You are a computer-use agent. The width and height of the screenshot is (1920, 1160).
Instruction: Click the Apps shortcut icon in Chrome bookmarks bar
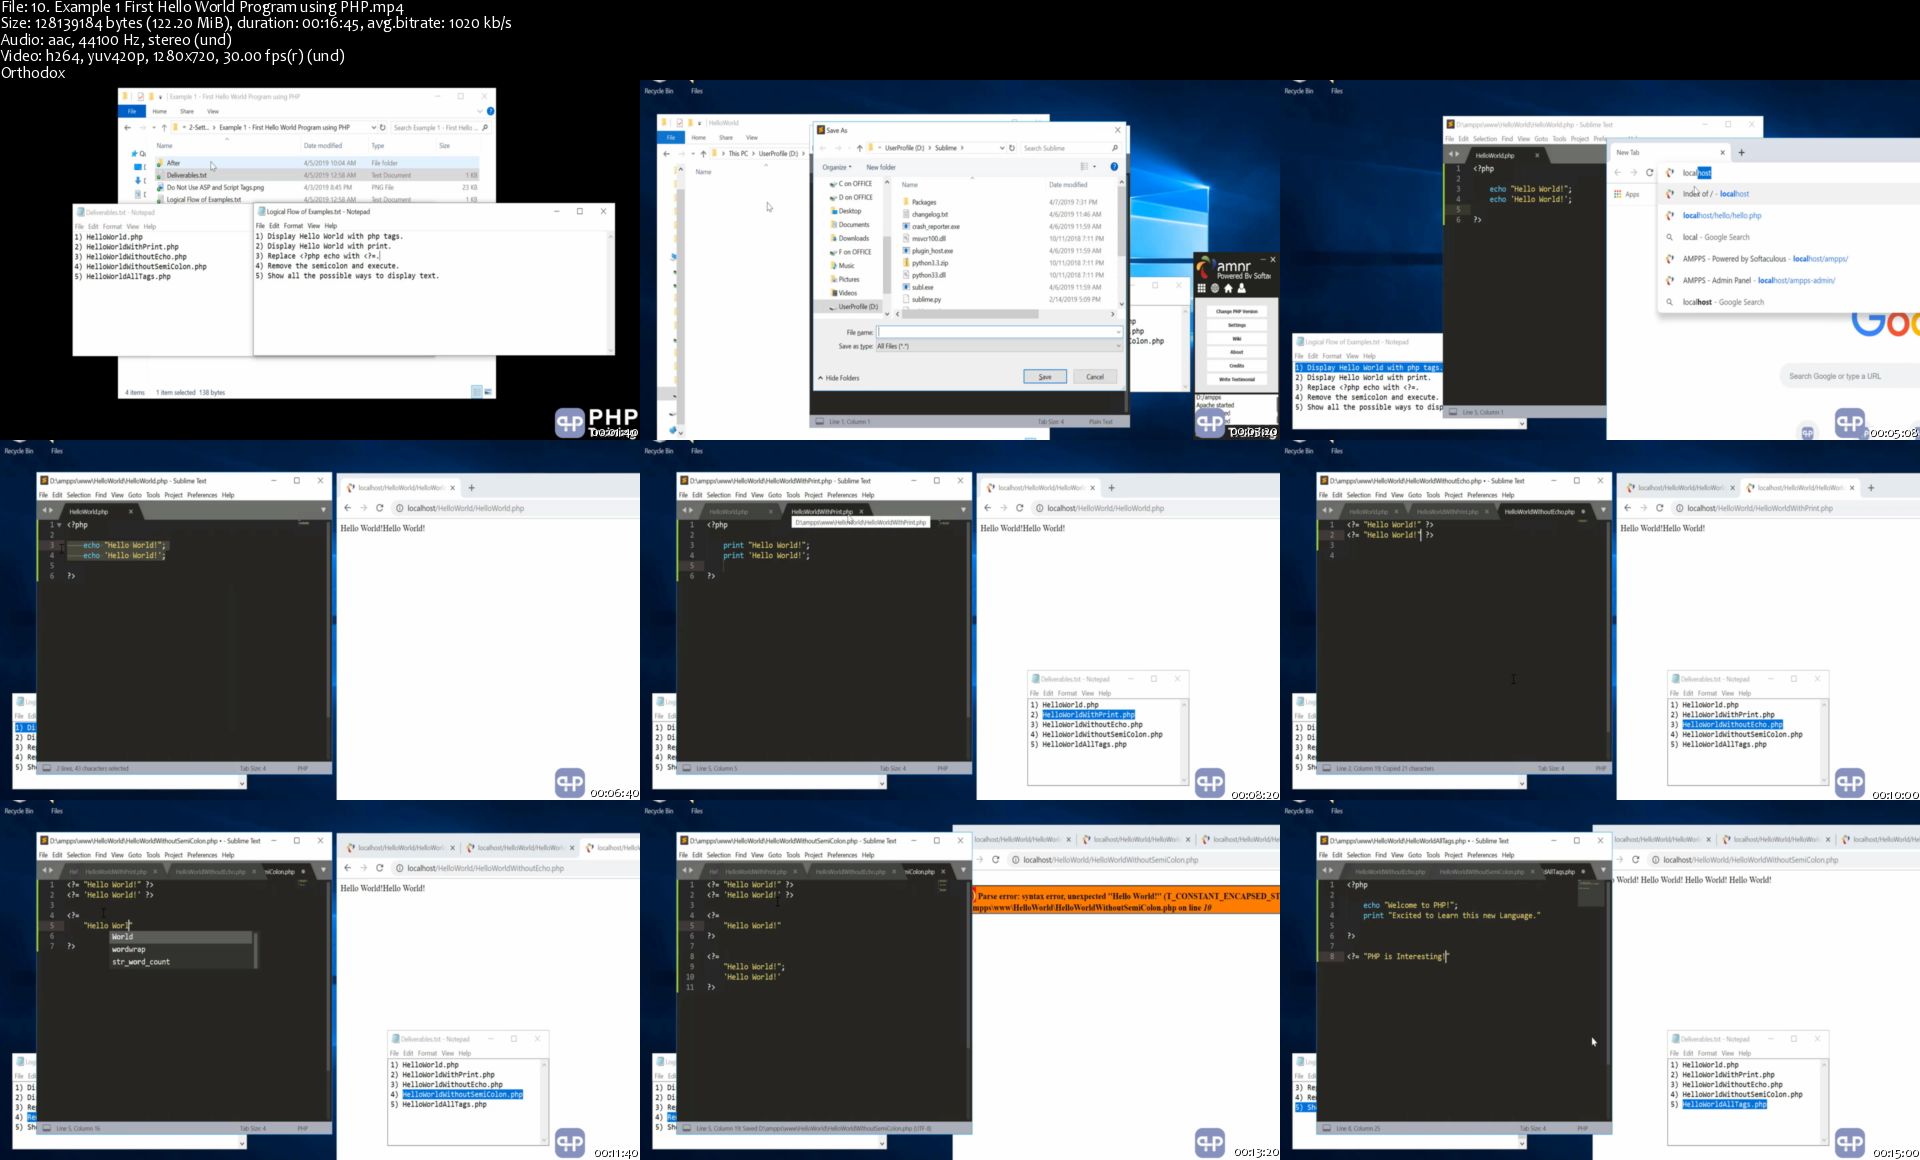click(x=1618, y=194)
